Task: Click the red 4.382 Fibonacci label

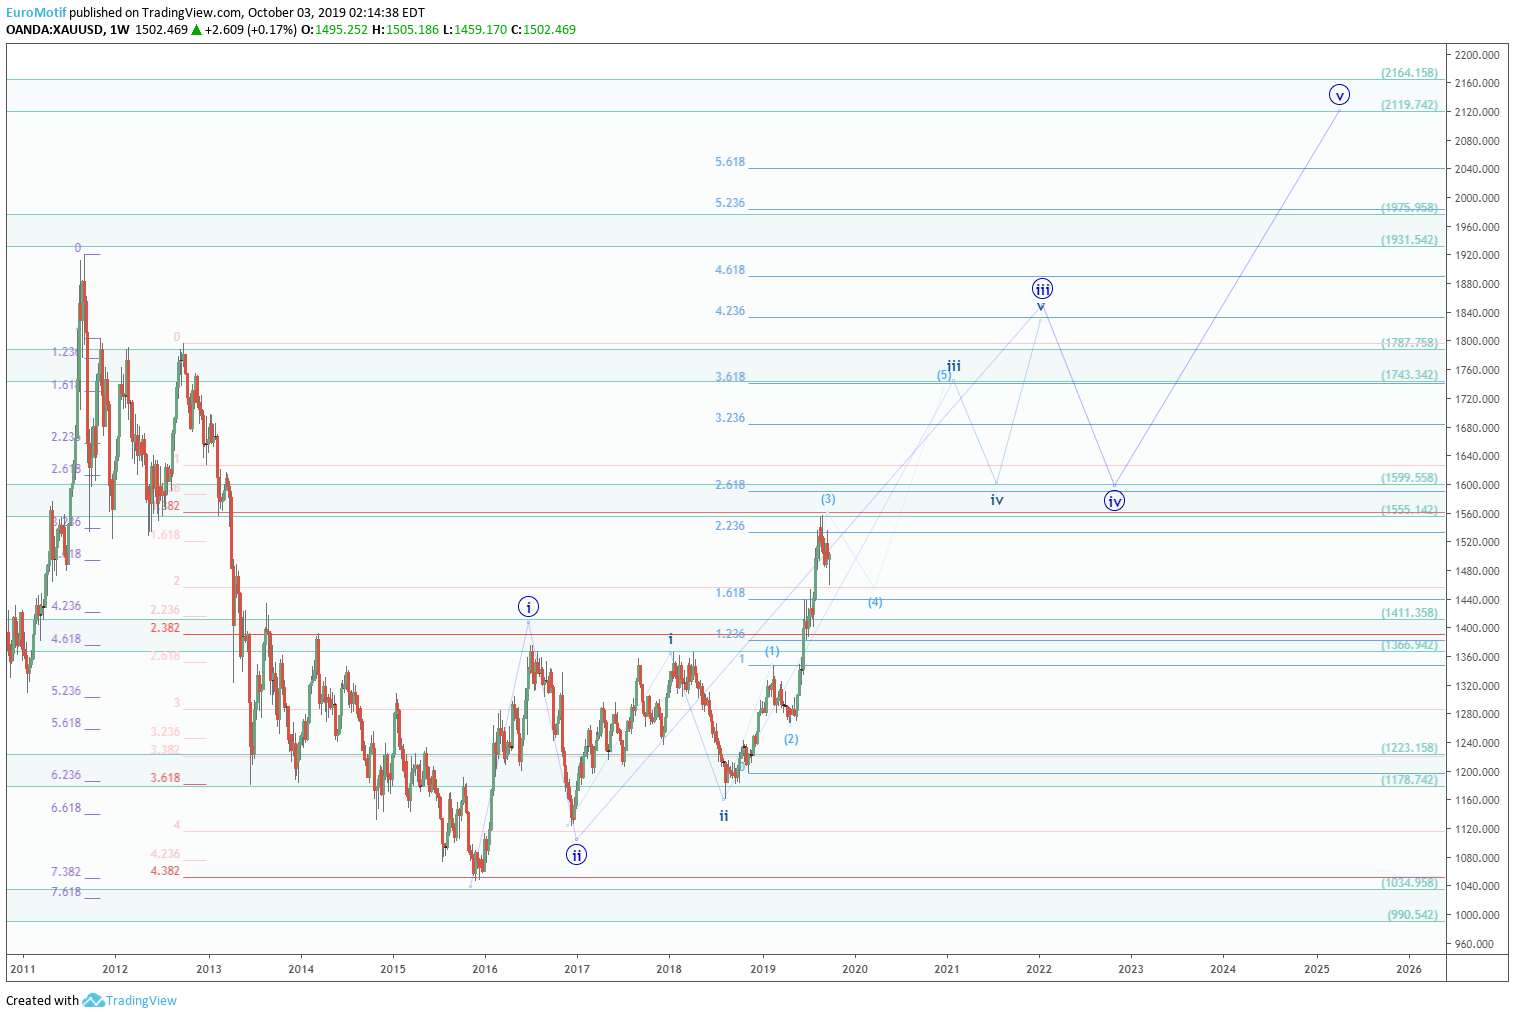Action: (x=165, y=871)
